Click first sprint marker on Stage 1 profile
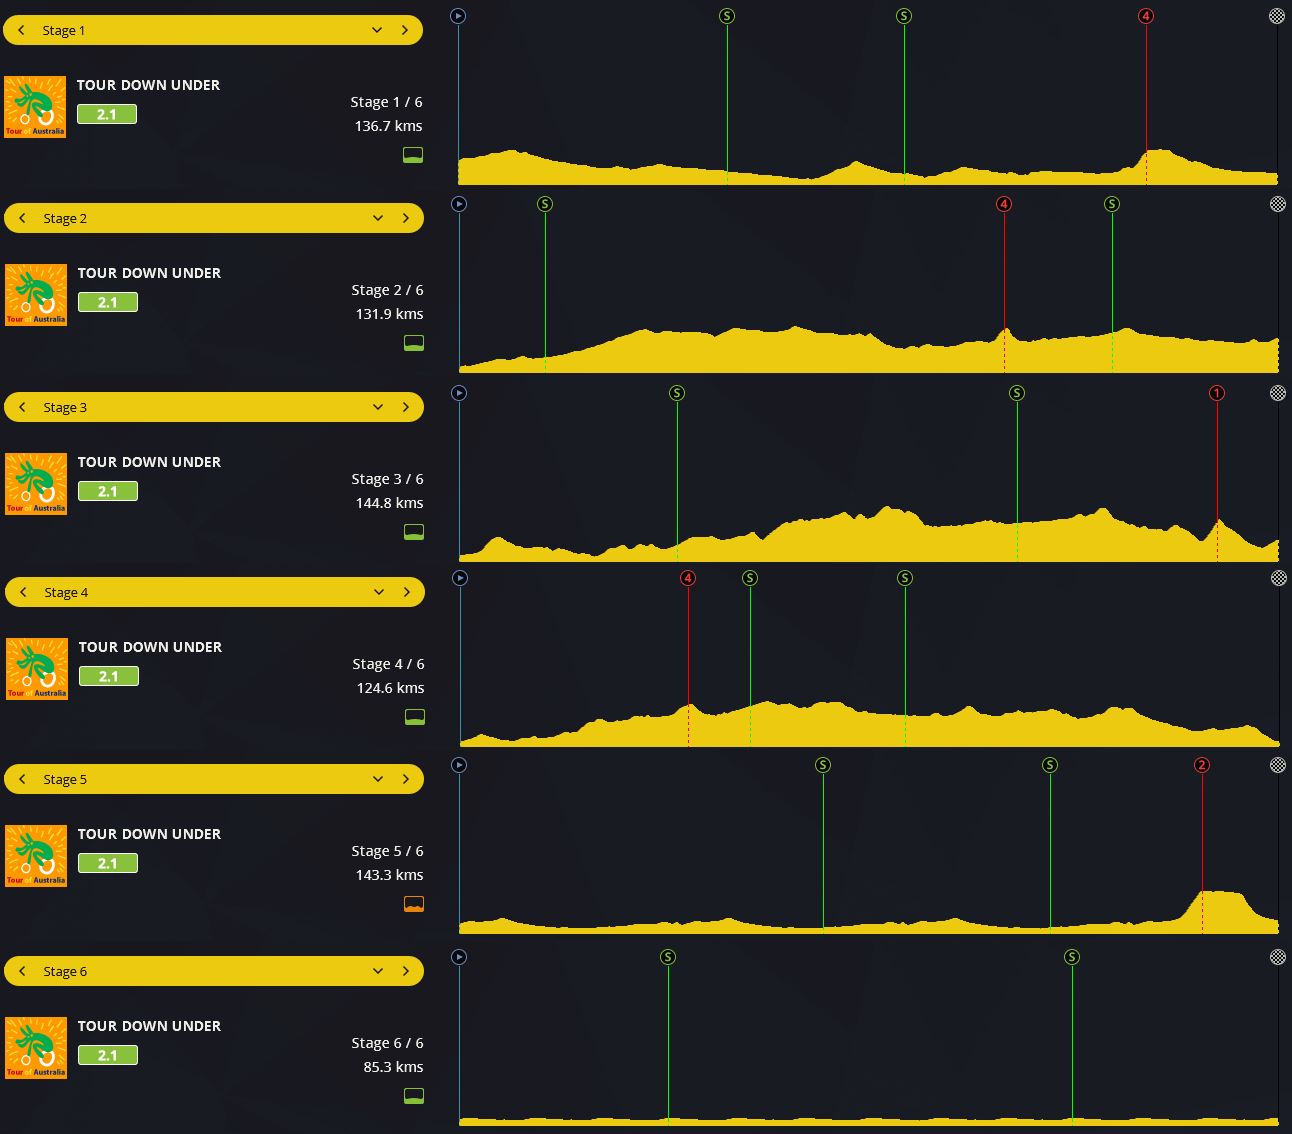The height and width of the screenshot is (1134, 1292). 727,16
